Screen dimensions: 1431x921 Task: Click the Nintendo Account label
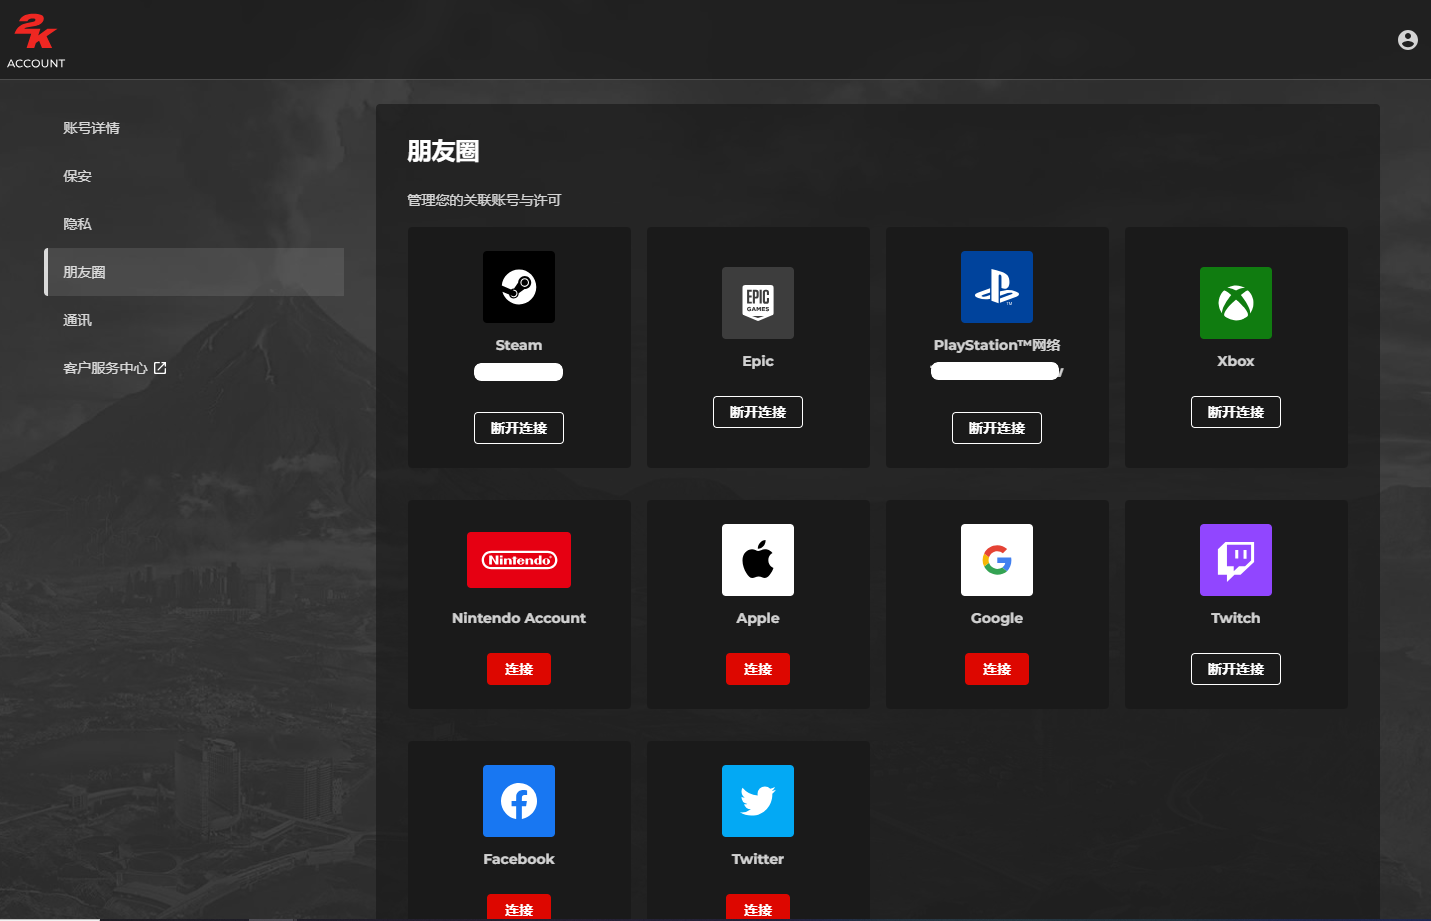519,618
